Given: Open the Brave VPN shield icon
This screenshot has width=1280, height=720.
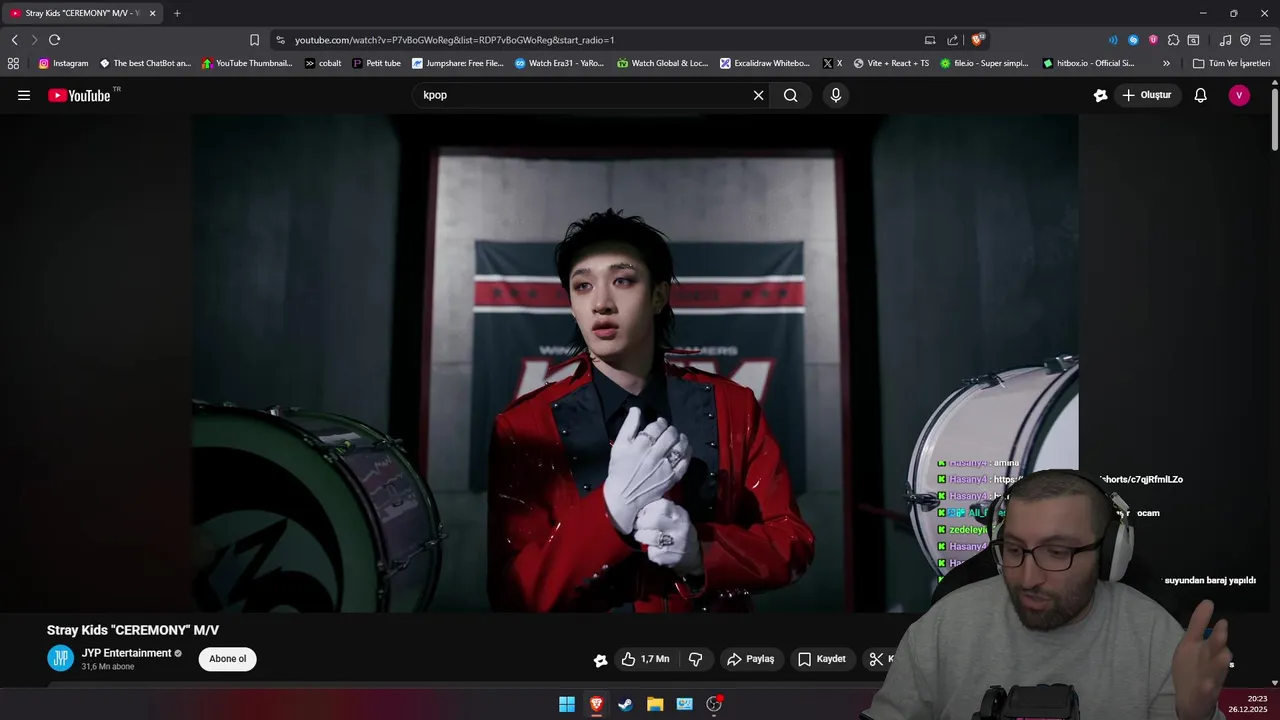Looking at the screenshot, I should point(1245,40).
